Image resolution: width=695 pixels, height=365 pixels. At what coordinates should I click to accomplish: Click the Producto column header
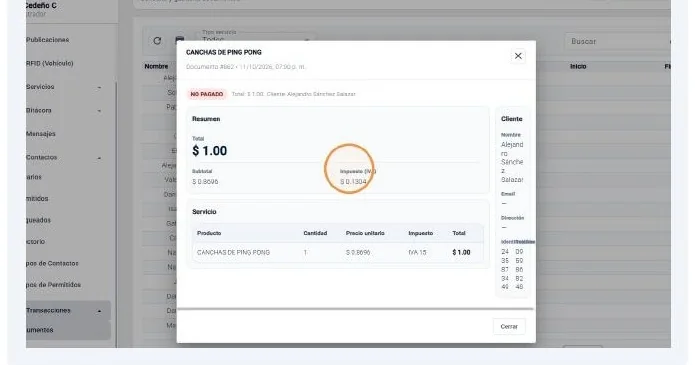pos(209,233)
